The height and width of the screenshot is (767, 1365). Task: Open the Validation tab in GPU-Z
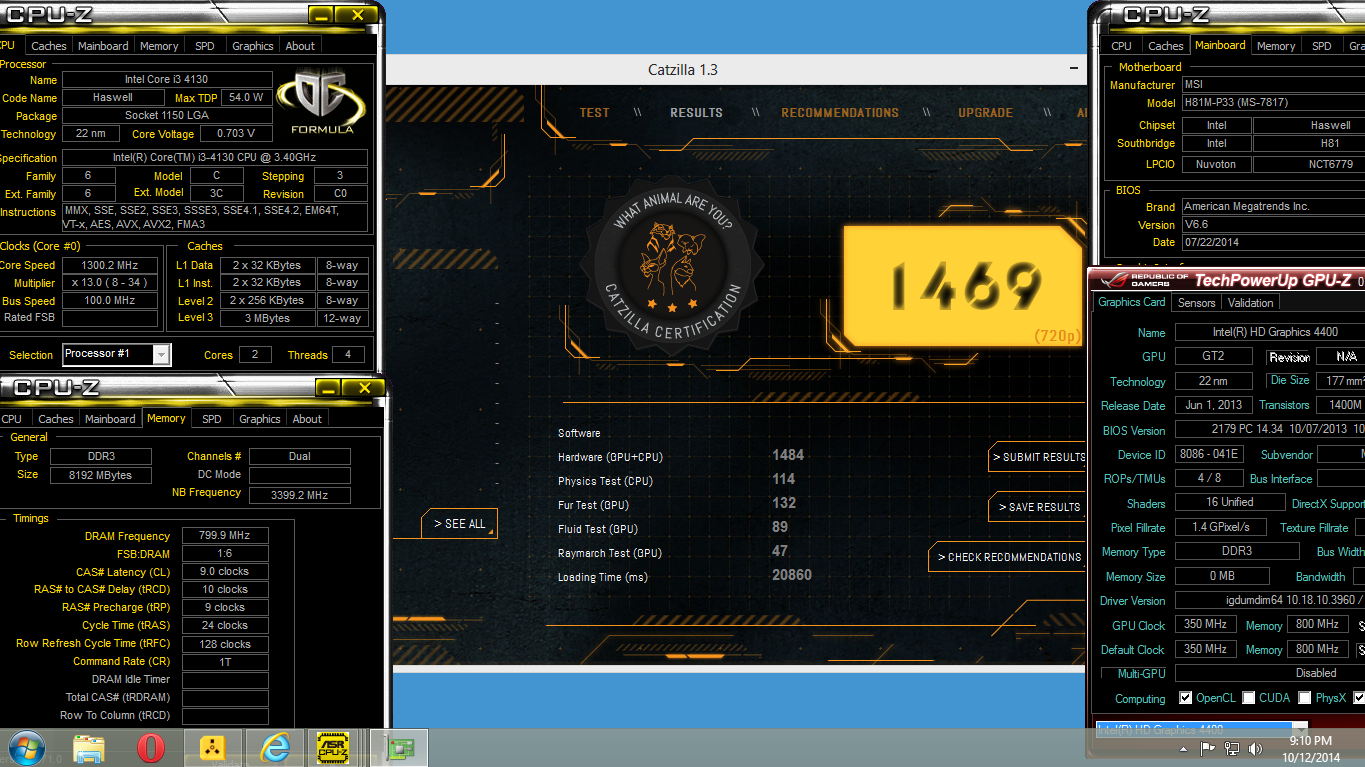pyautogui.click(x=1251, y=303)
